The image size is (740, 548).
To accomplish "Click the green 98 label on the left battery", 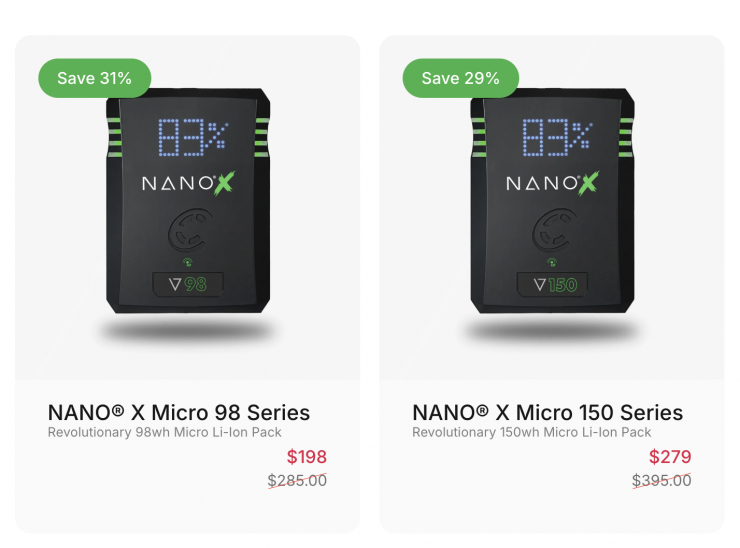I will tap(194, 284).
